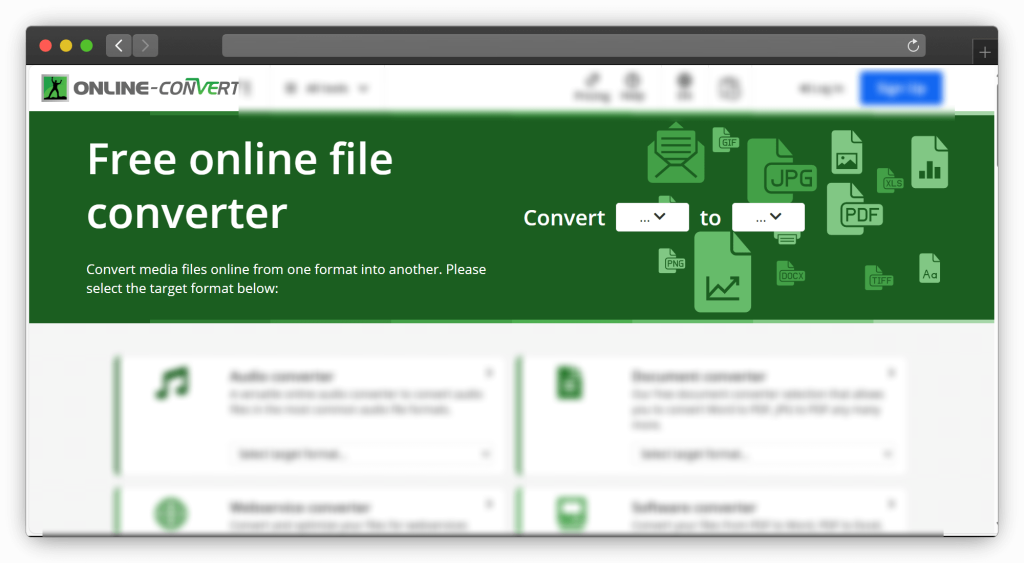Viewport: 1024px width, 563px height.
Task: Expand Audio converter's Select target format list
Action: point(363,454)
